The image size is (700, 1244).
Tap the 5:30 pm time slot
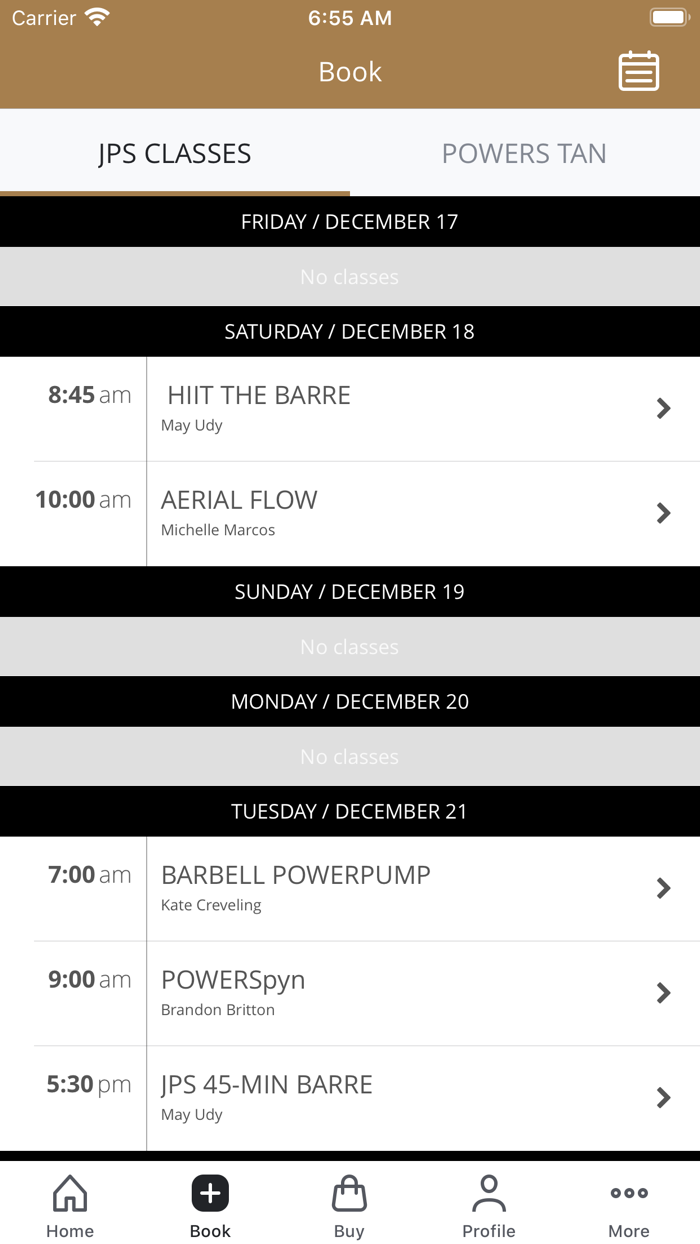coord(89,1085)
